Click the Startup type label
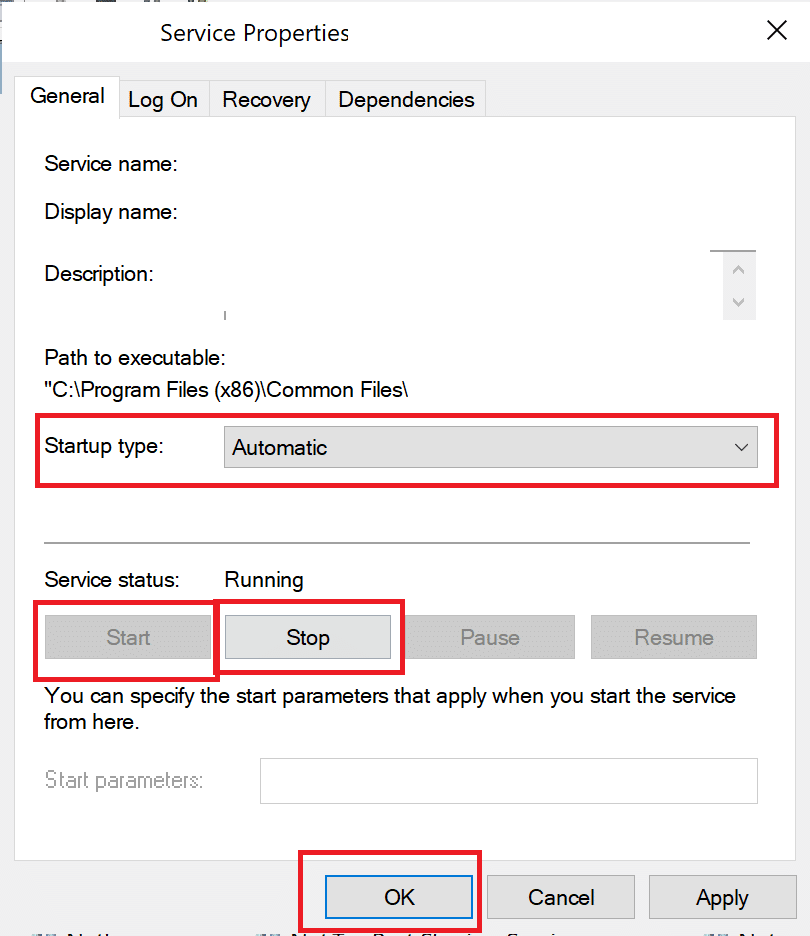 click(x=103, y=446)
